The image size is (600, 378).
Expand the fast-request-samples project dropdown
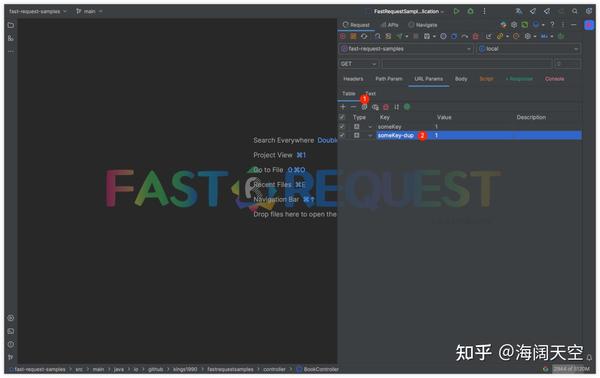[406, 49]
